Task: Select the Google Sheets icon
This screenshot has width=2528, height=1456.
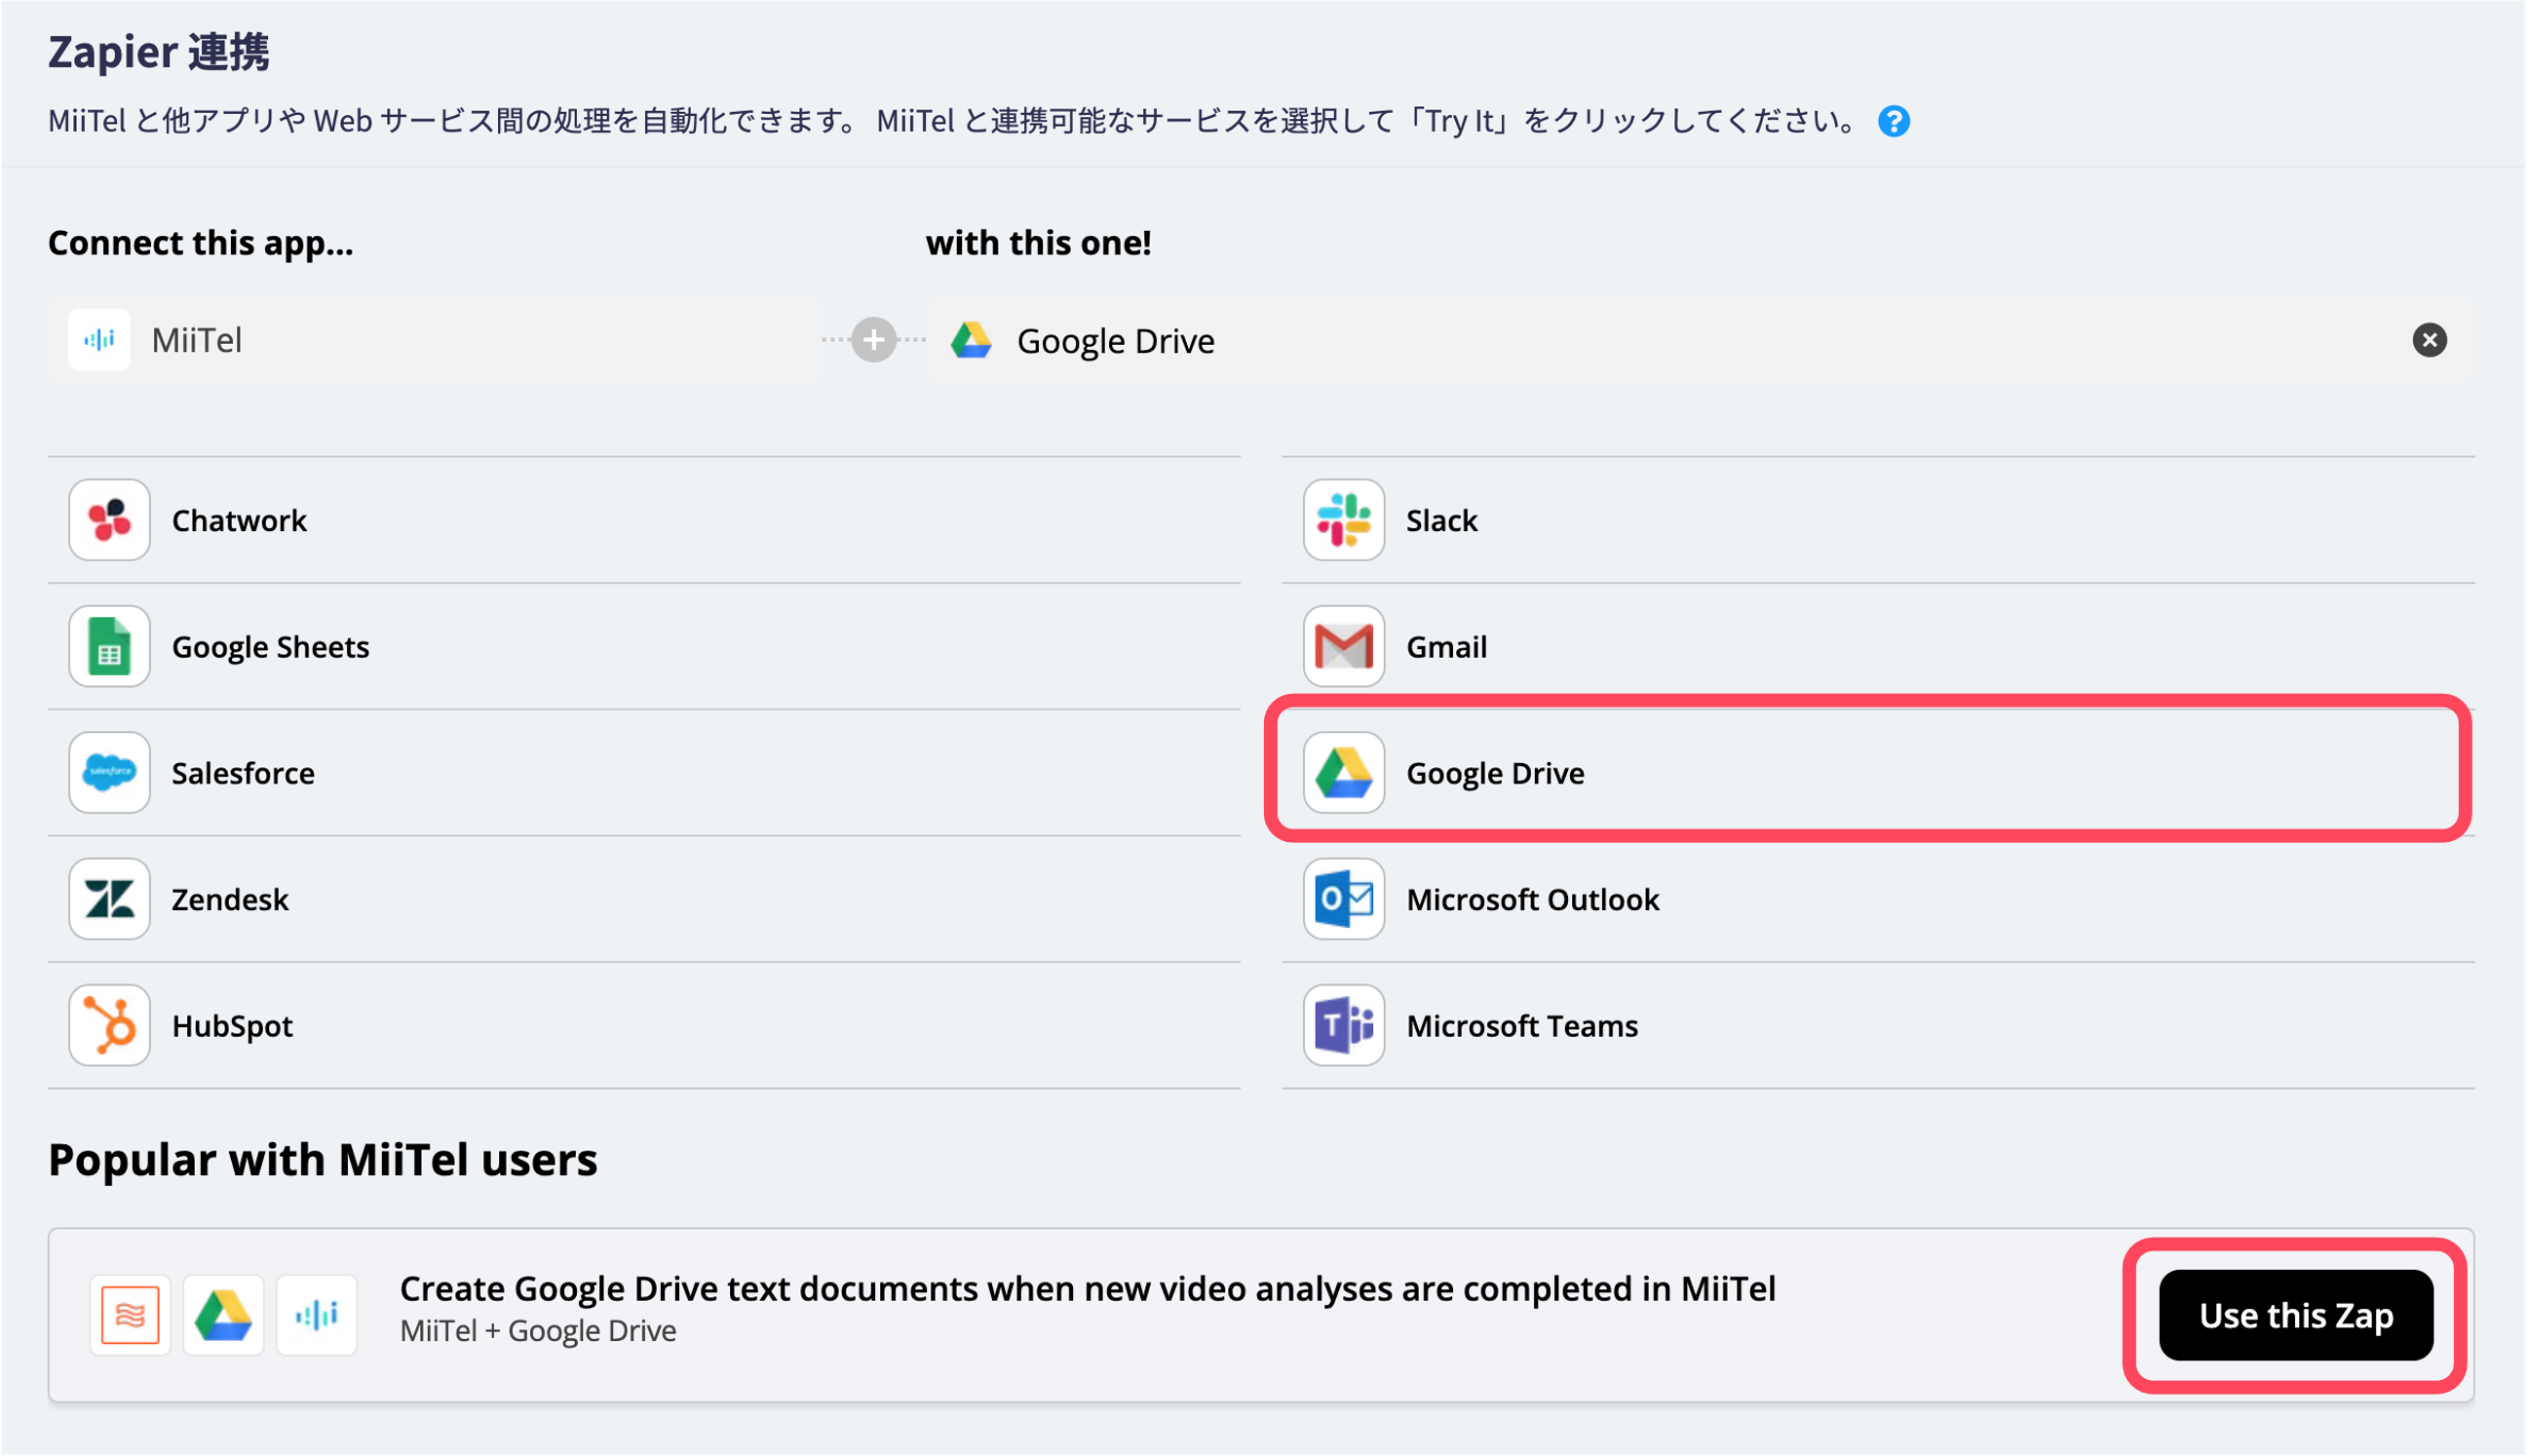Action: pyautogui.click(x=109, y=646)
